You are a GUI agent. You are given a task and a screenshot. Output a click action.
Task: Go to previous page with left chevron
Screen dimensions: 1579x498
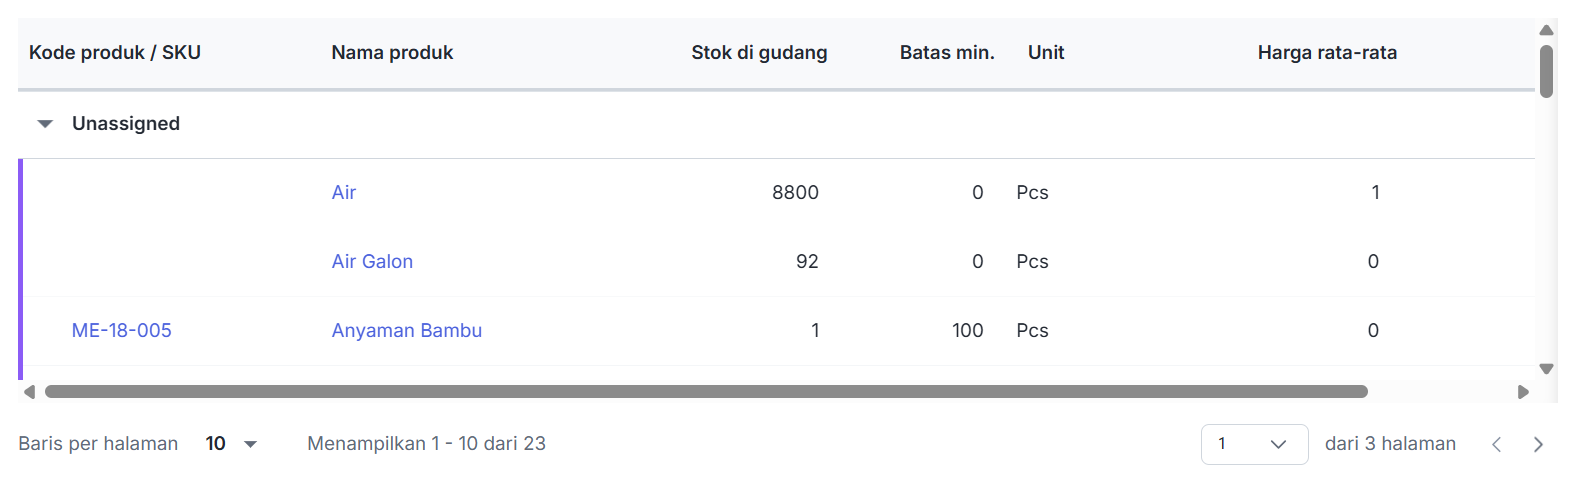1496,445
